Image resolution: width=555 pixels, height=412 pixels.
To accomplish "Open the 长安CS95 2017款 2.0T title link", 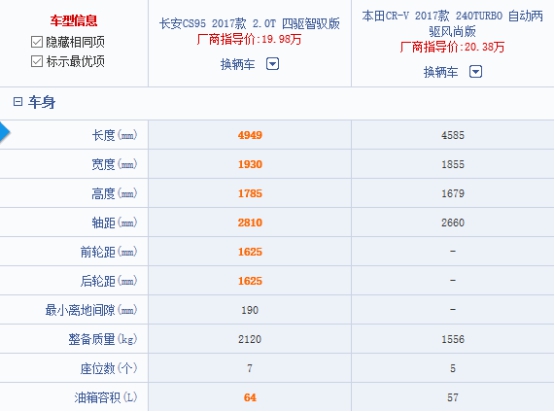I will (250, 24).
